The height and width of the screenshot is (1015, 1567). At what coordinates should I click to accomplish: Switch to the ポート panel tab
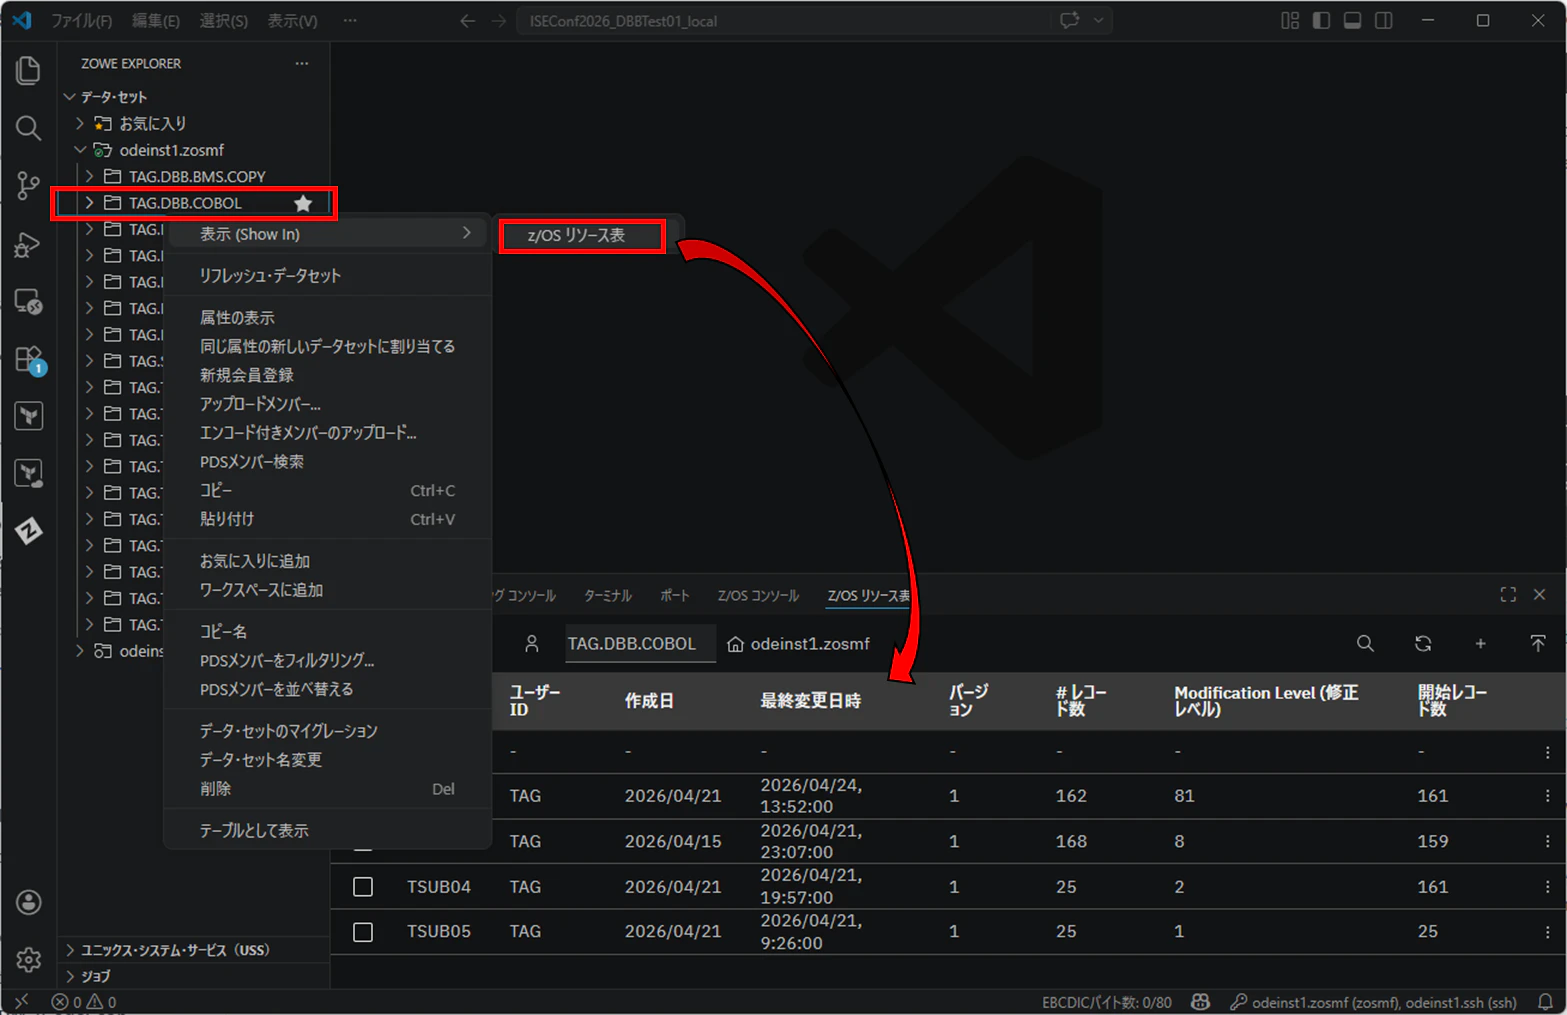675,596
